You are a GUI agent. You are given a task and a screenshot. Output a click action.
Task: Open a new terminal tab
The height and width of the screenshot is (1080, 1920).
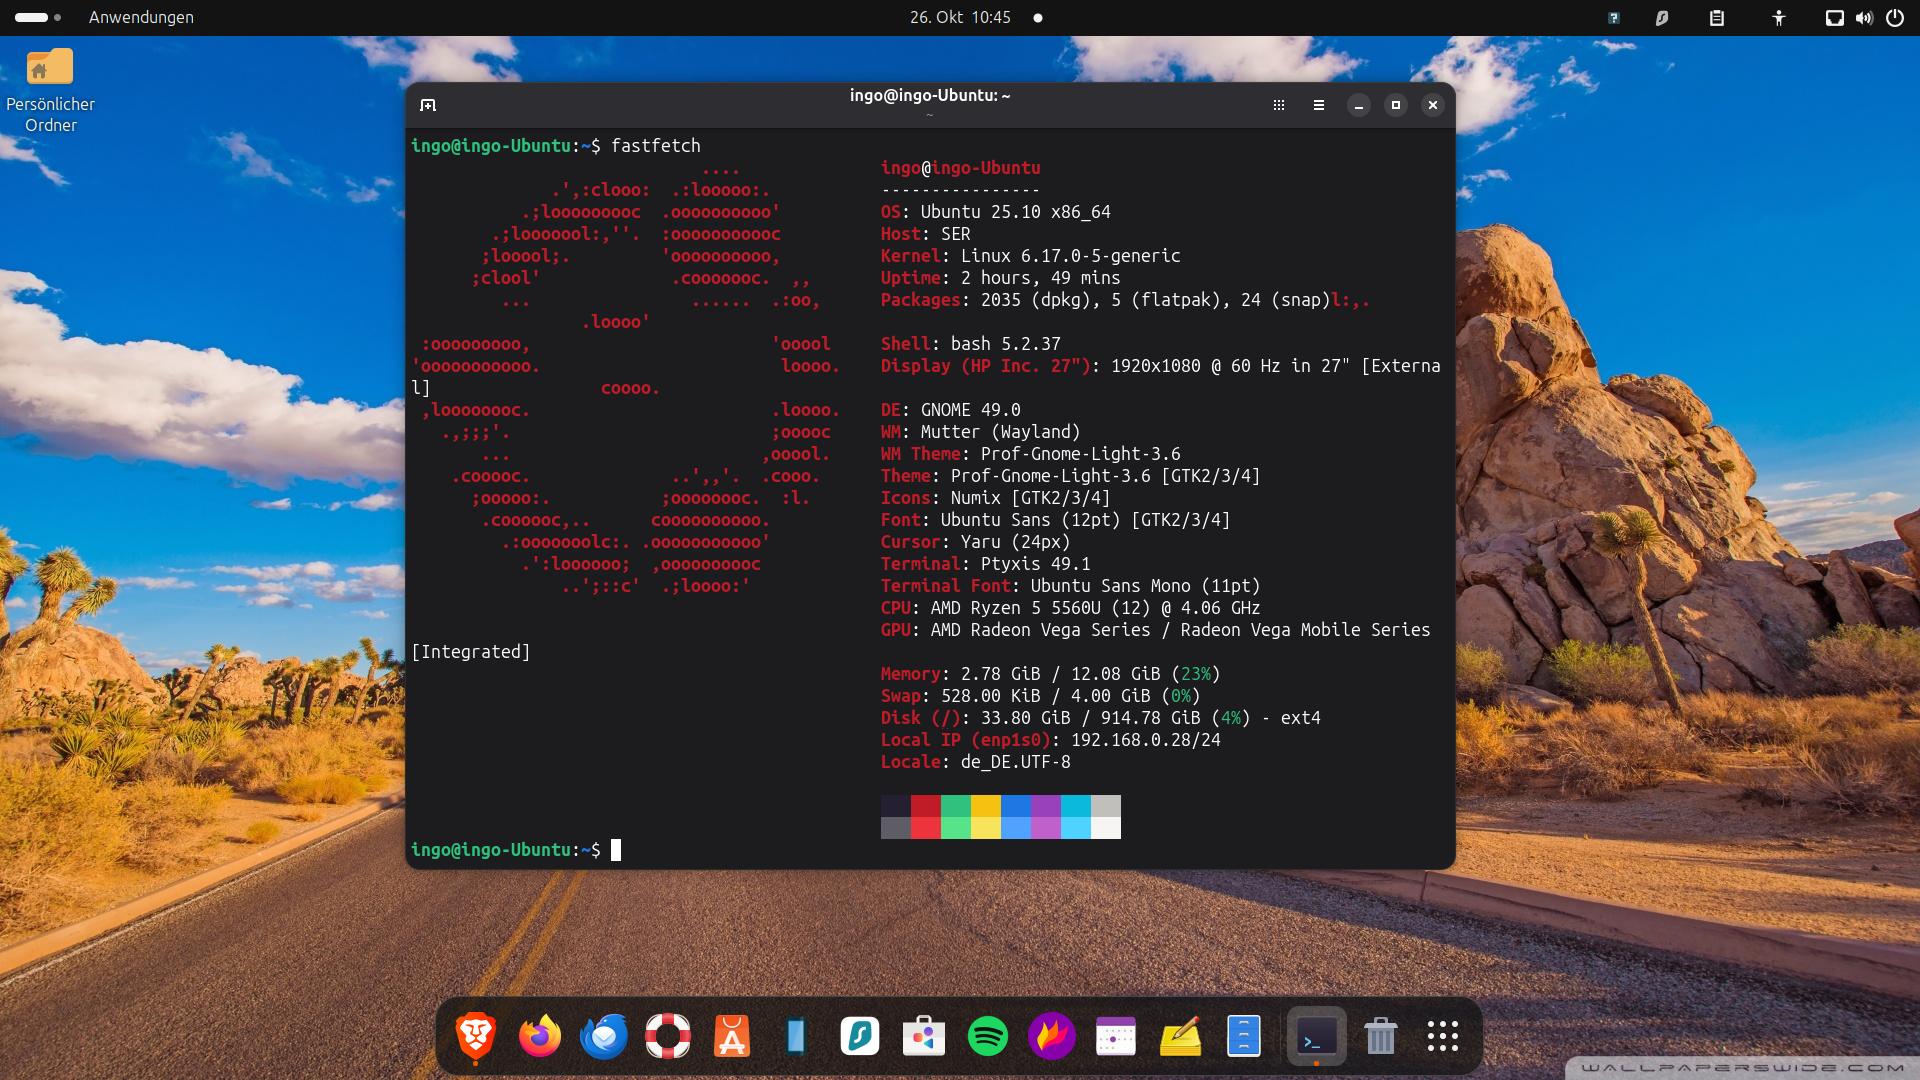click(x=428, y=105)
